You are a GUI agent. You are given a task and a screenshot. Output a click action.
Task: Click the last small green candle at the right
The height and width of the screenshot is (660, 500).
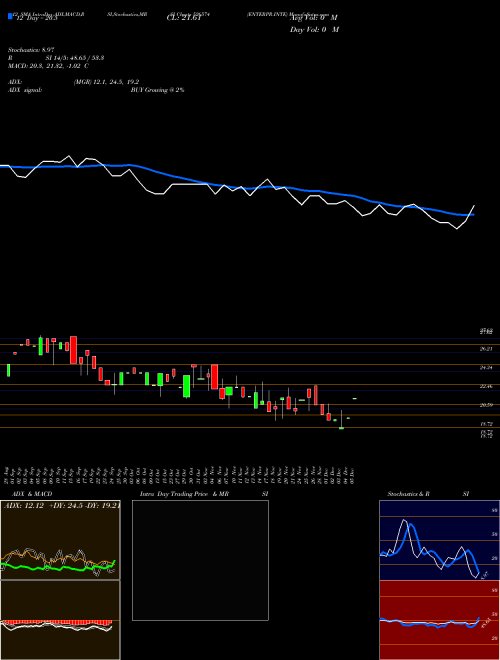click(x=355, y=398)
